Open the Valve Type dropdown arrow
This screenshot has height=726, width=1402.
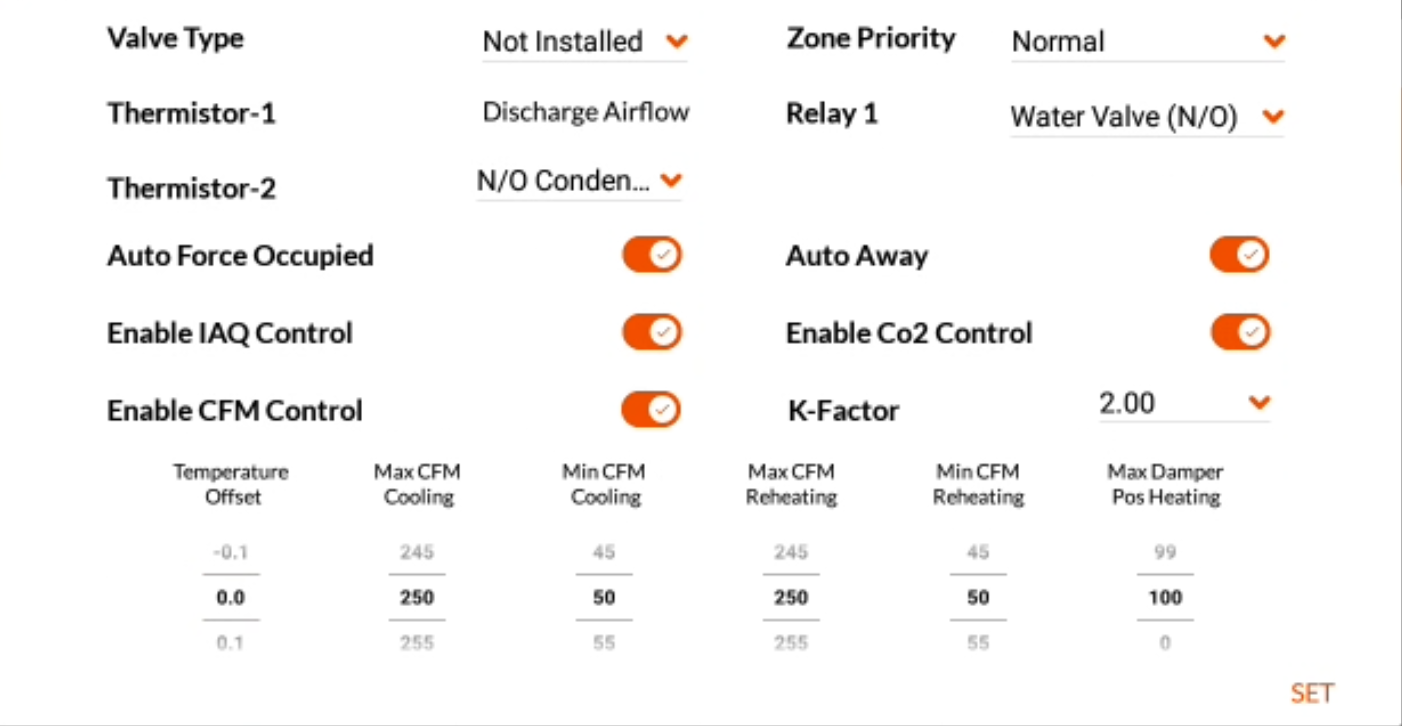677,41
